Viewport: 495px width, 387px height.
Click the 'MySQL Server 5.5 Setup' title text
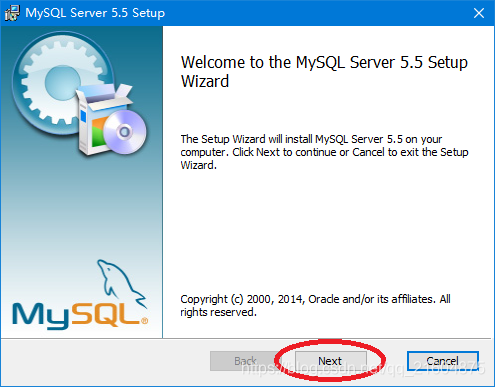(95, 13)
